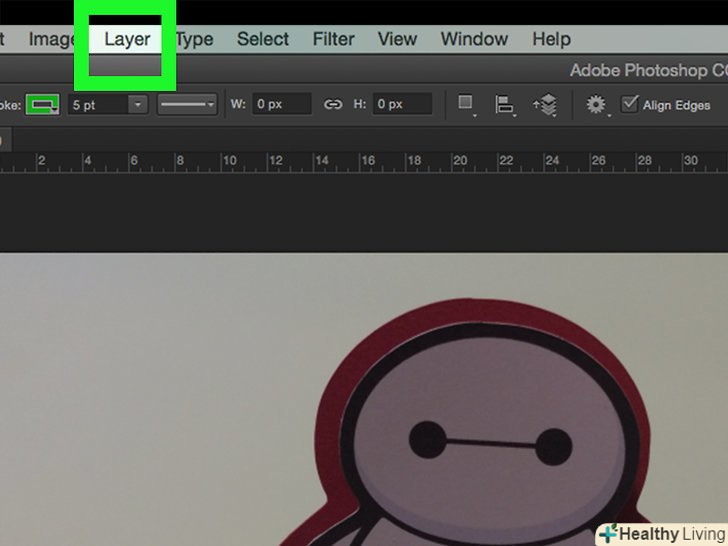The height and width of the screenshot is (546, 728).
Task: Open the Window menu
Action: (x=474, y=40)
